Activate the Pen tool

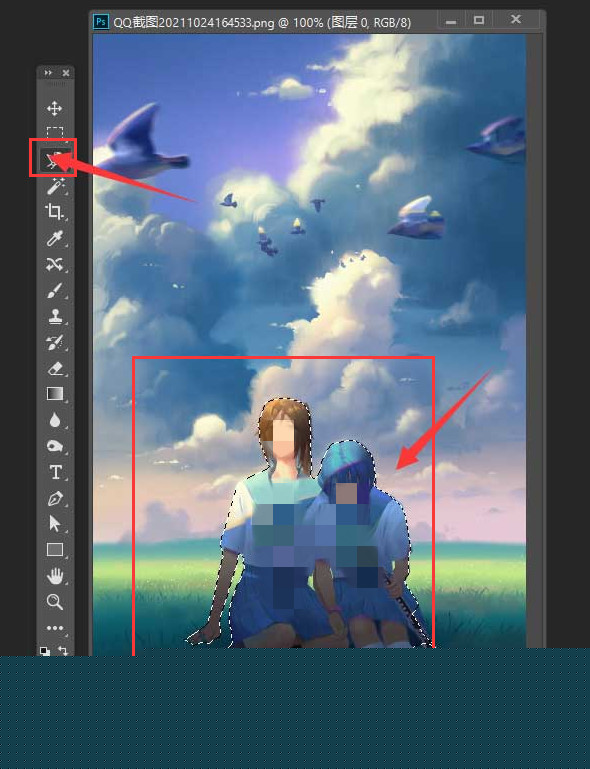[x=55, y=499]
